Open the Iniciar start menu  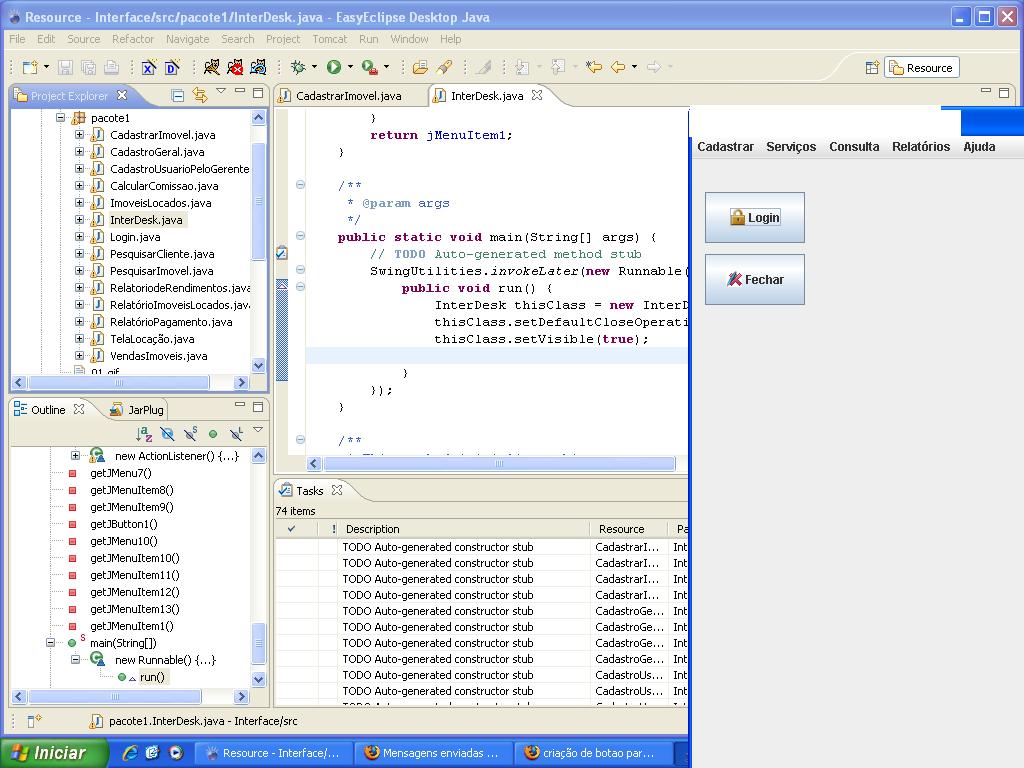54,753
